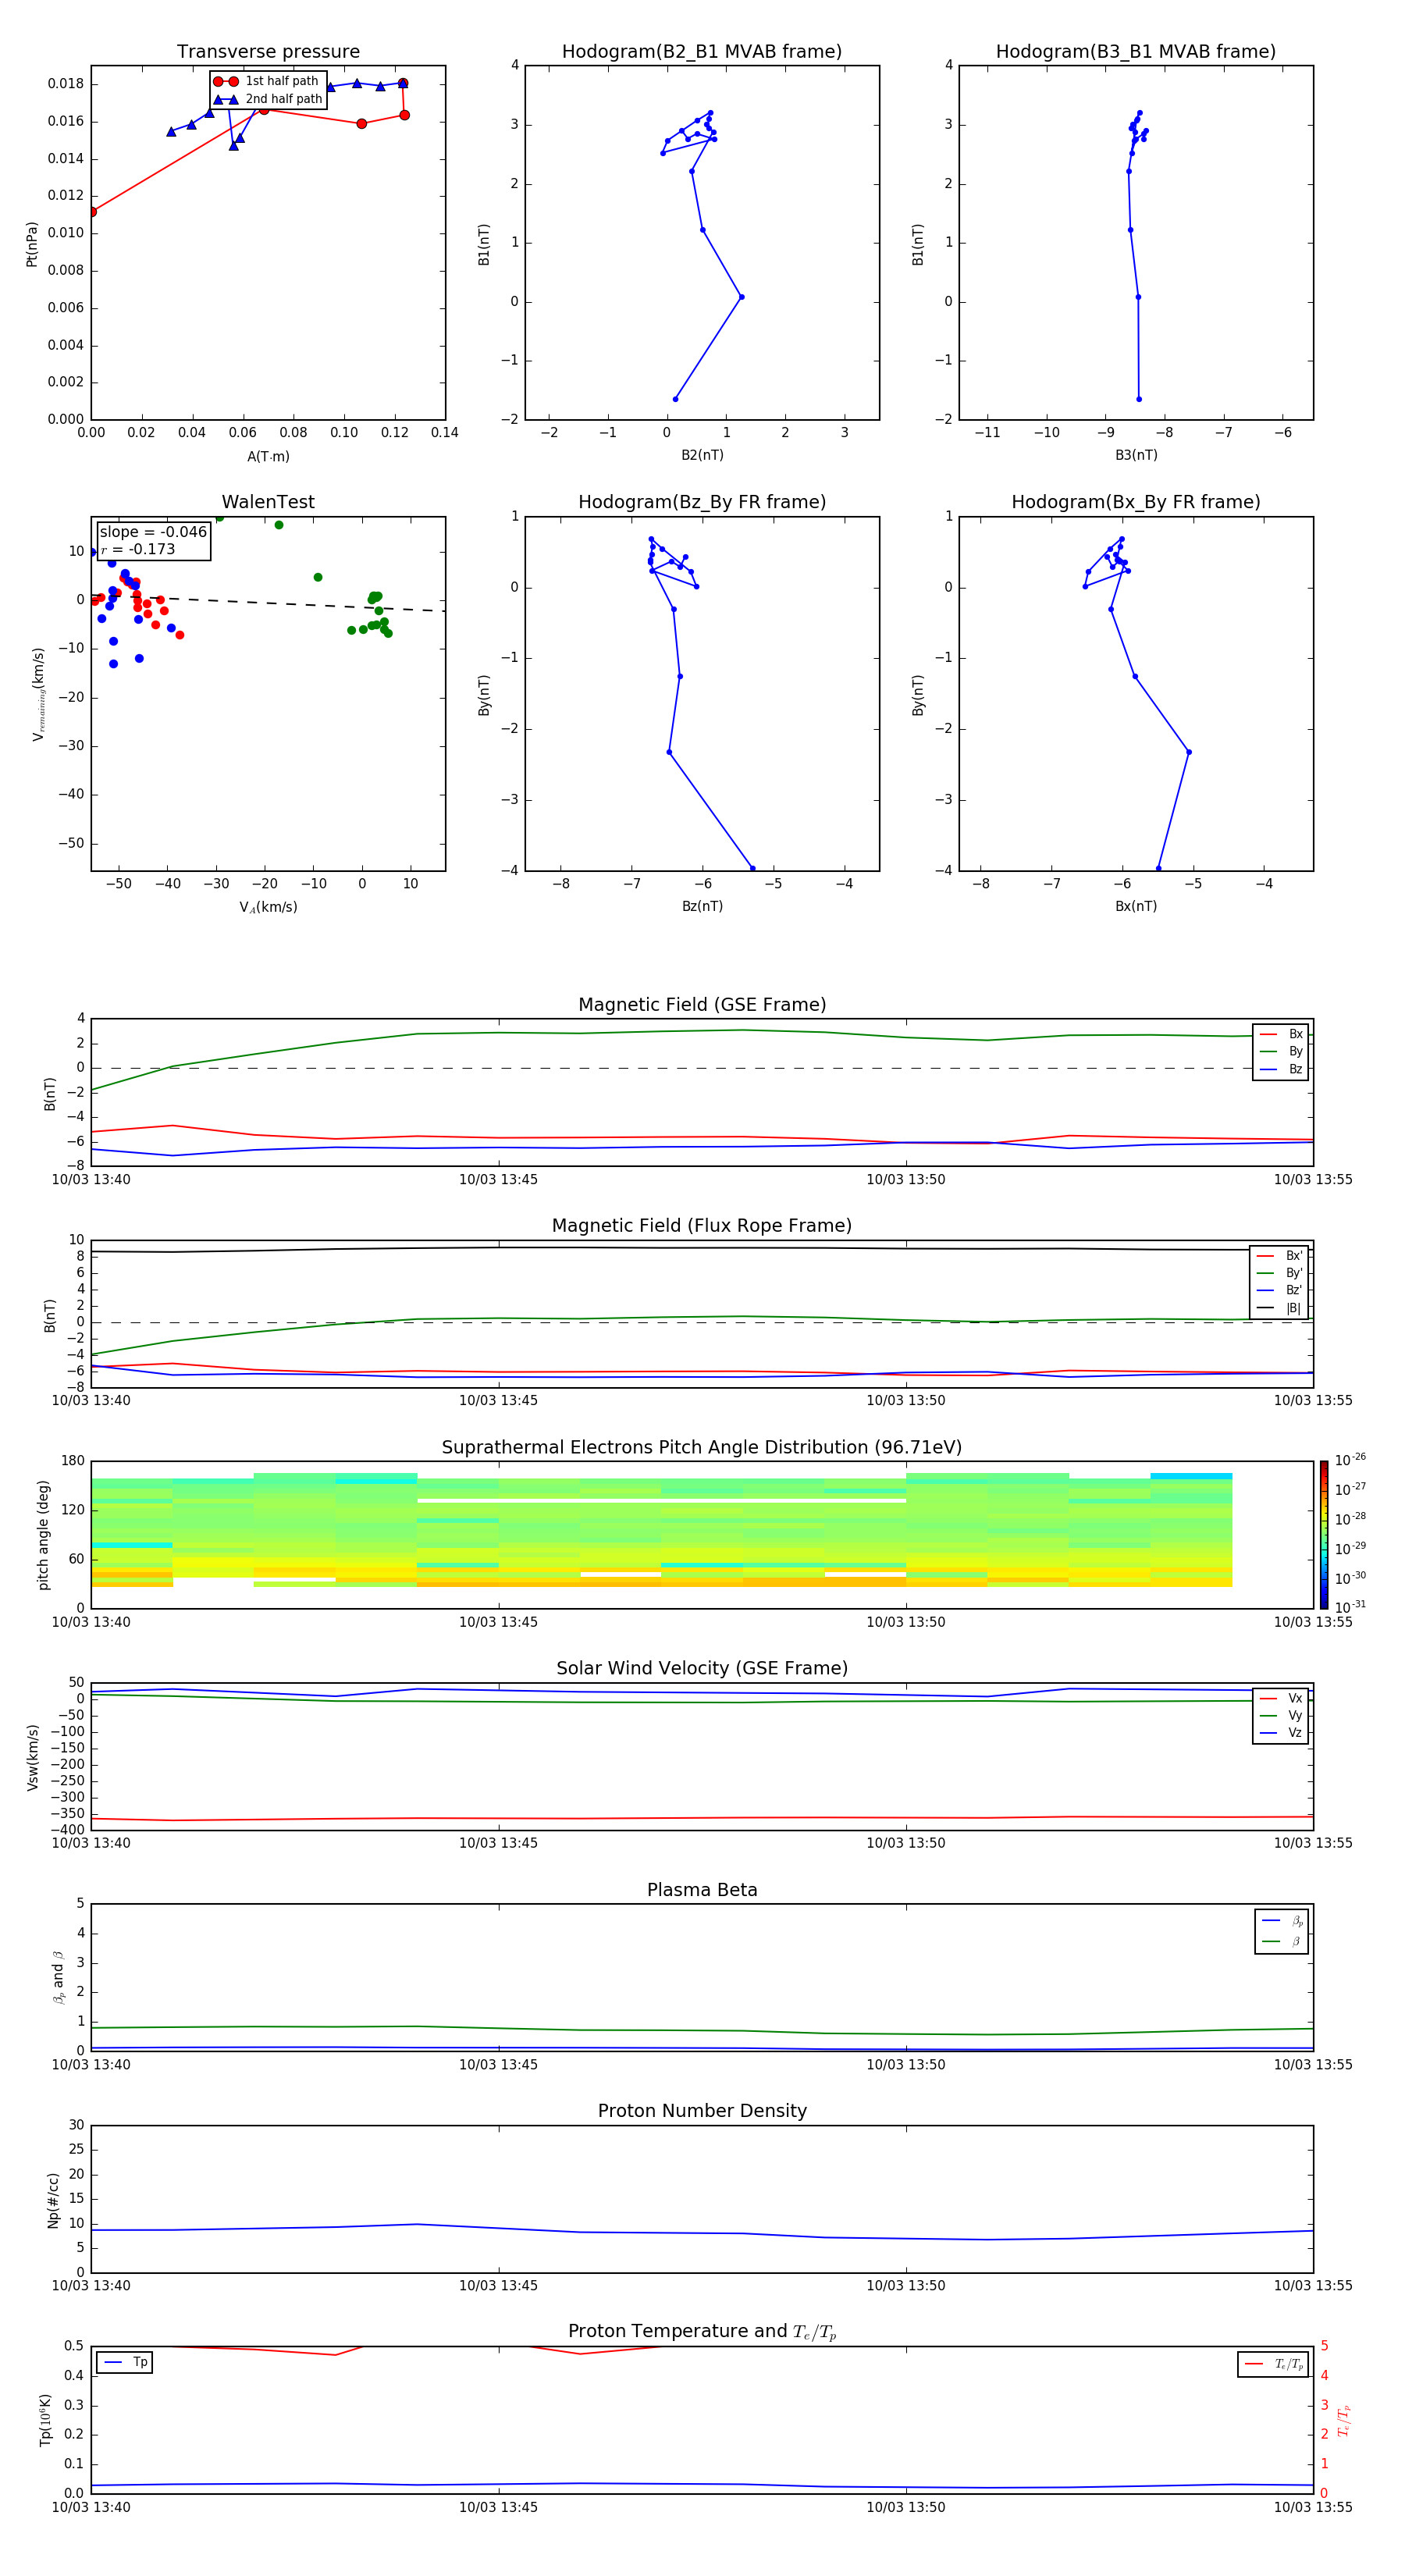Screen dimensions: 1405x2576
Task: Click the 'βp and β' y-axis label
Action: 58,1978
